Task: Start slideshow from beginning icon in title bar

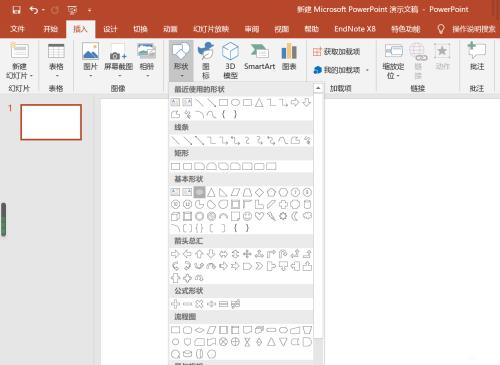Action: pos(72,10)
